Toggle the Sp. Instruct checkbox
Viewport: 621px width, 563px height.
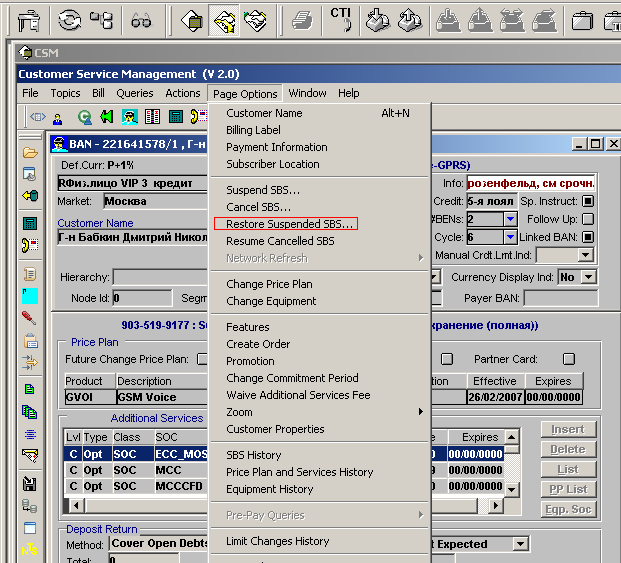[x=588, y=201]
